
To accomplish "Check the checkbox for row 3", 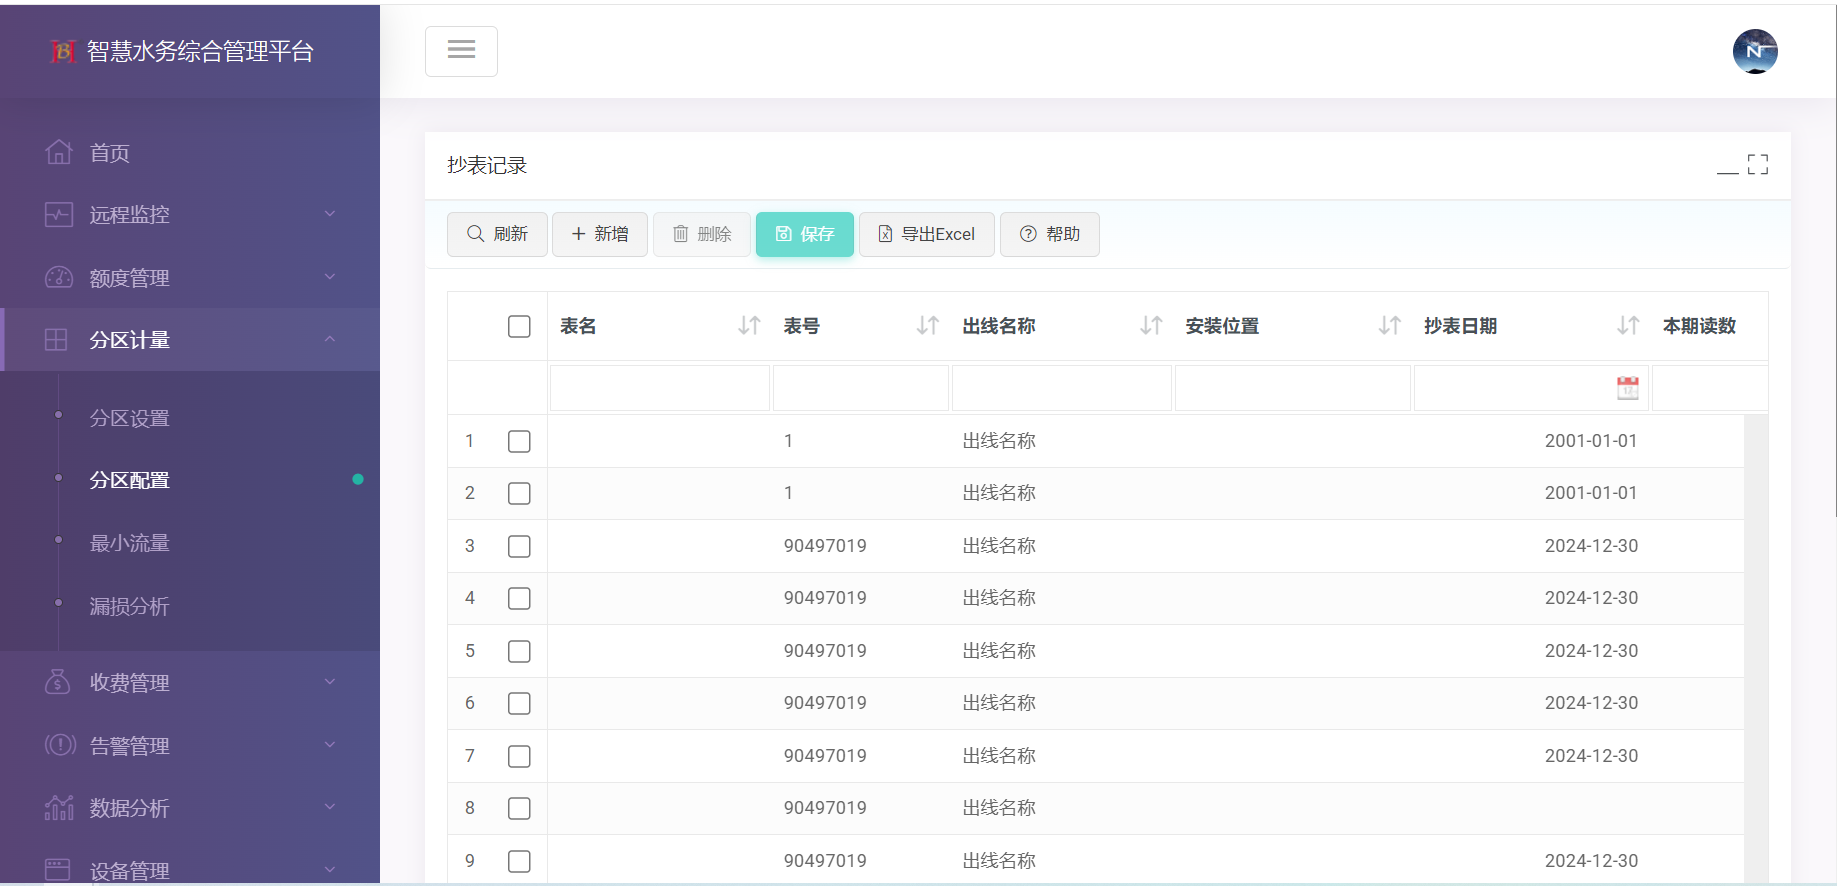I will (x=519, y=546).
